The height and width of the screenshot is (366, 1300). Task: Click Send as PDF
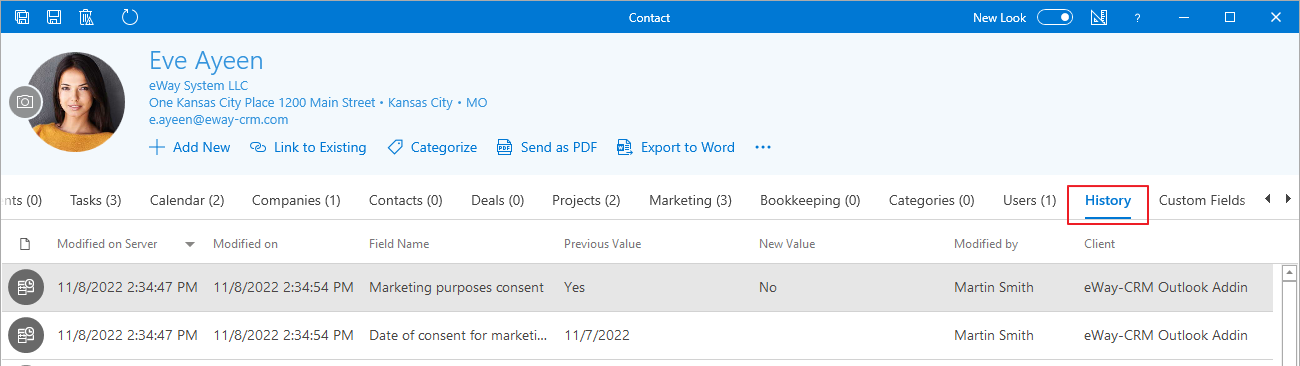[547, 147]
